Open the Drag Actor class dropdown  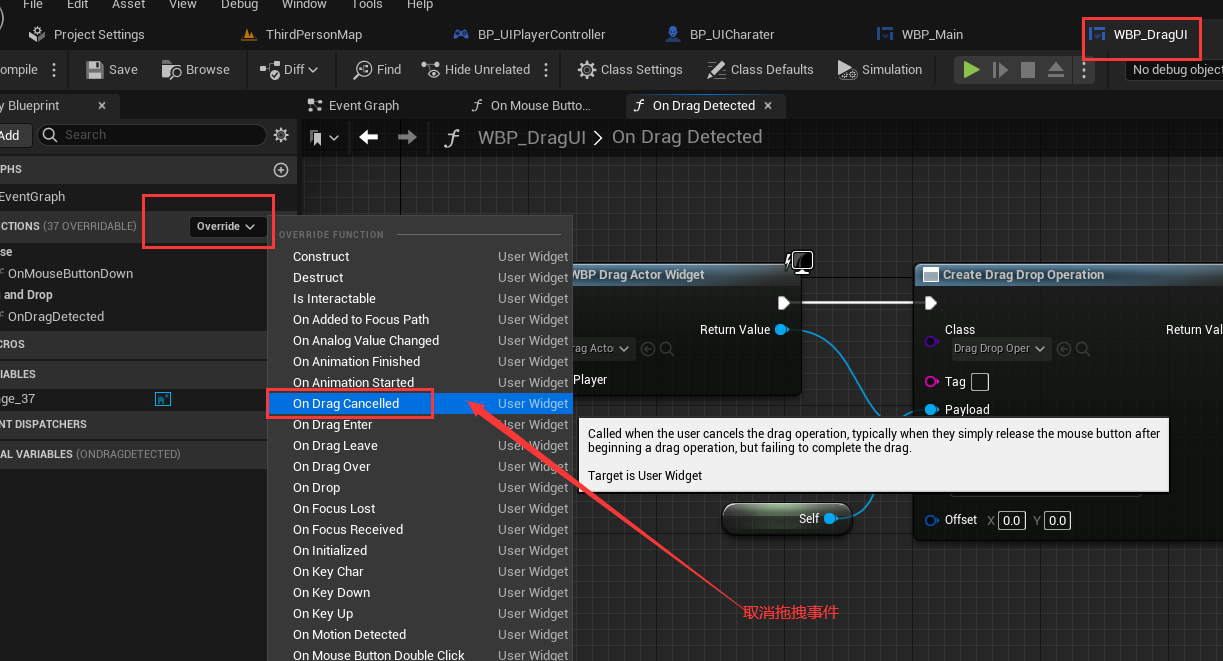pyautogui.click(x=602, y=349)
